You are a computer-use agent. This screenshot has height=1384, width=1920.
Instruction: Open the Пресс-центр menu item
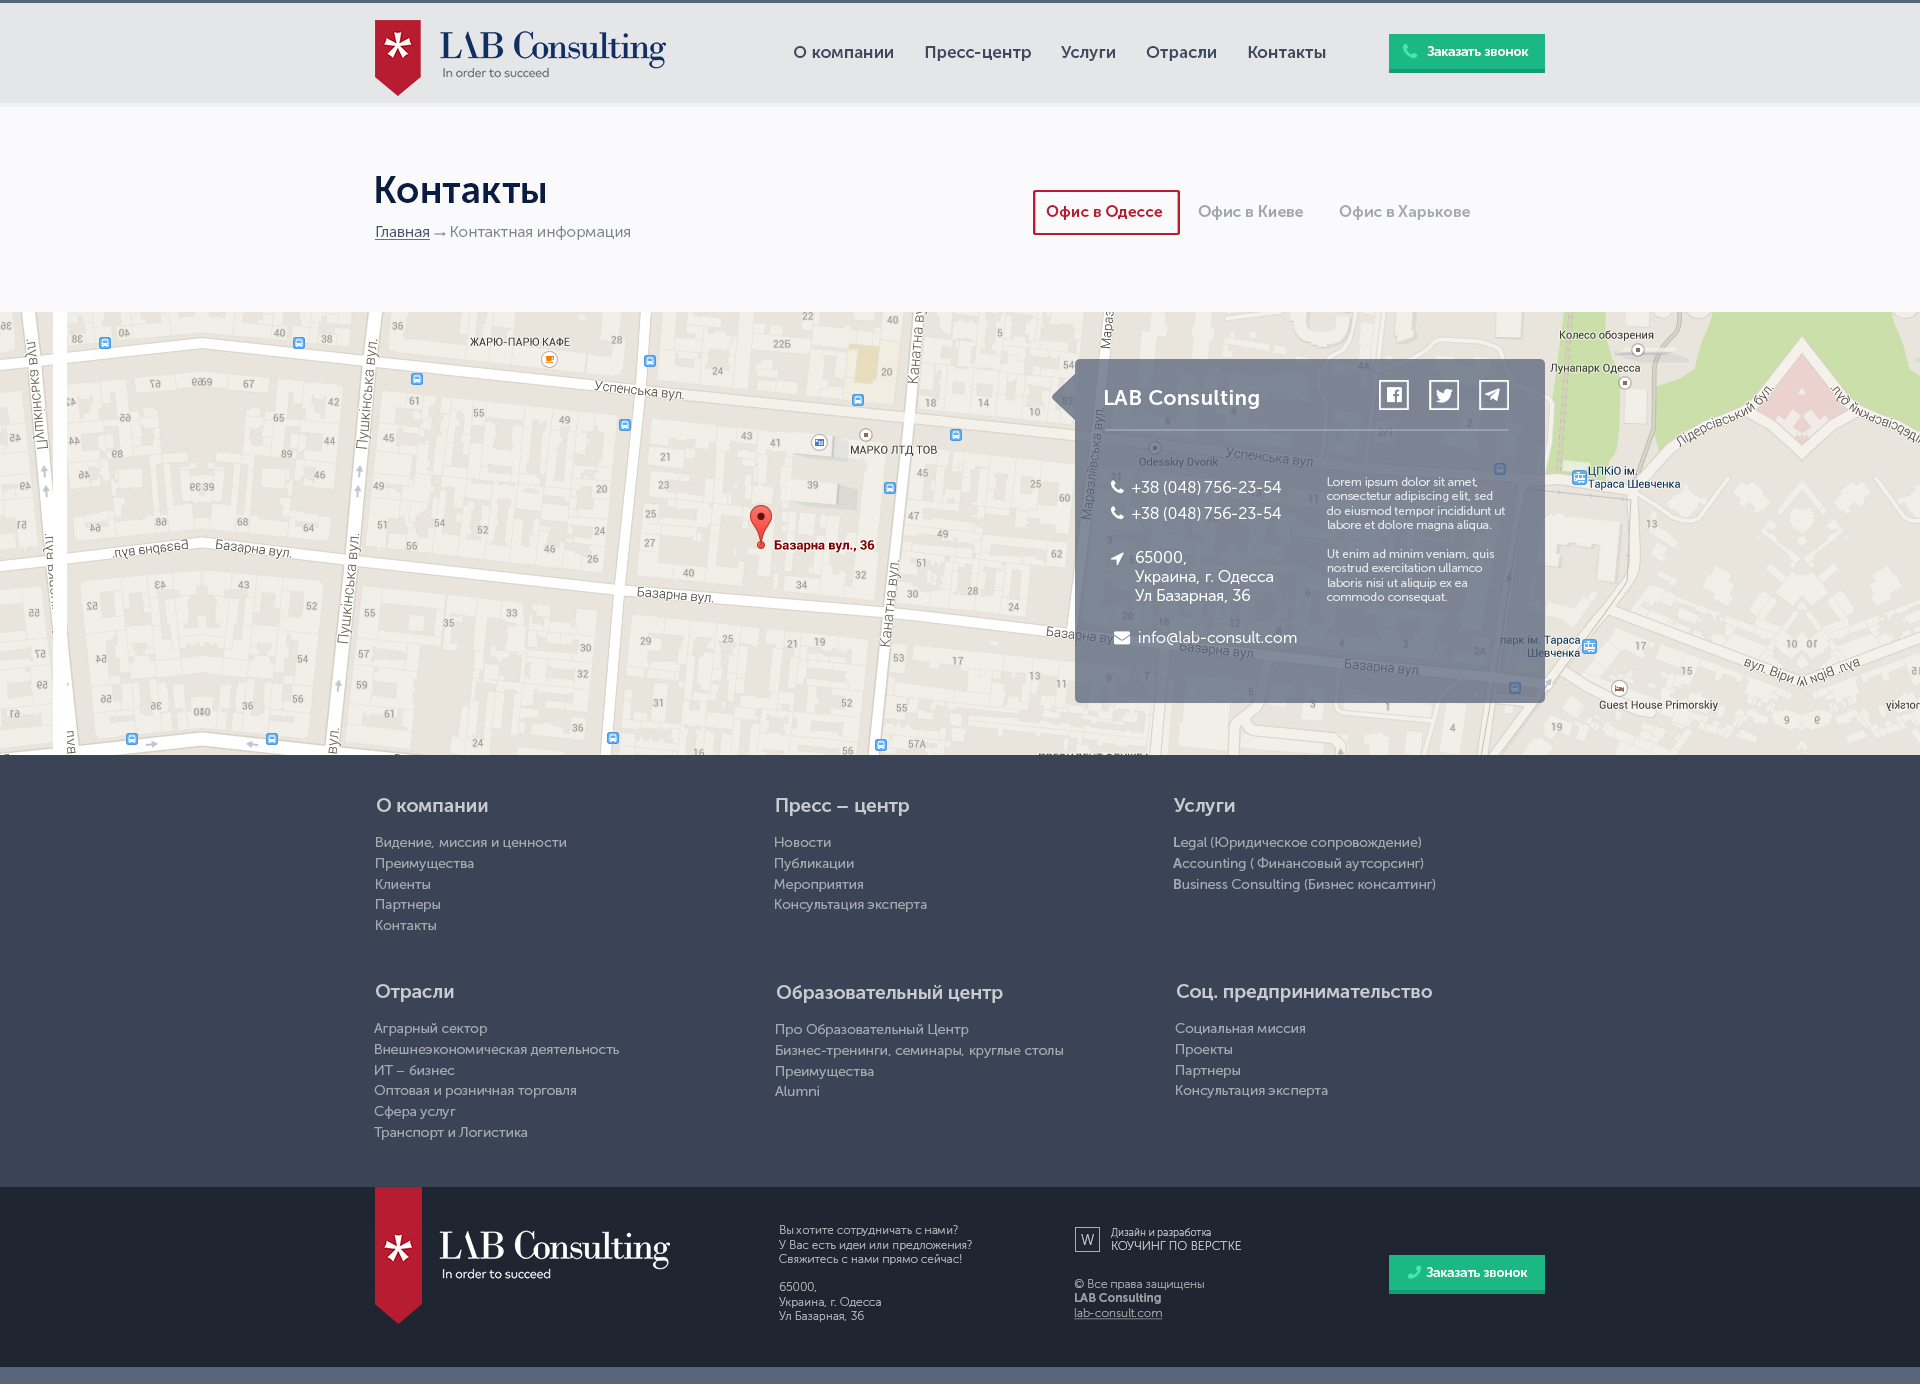point(977,53)
